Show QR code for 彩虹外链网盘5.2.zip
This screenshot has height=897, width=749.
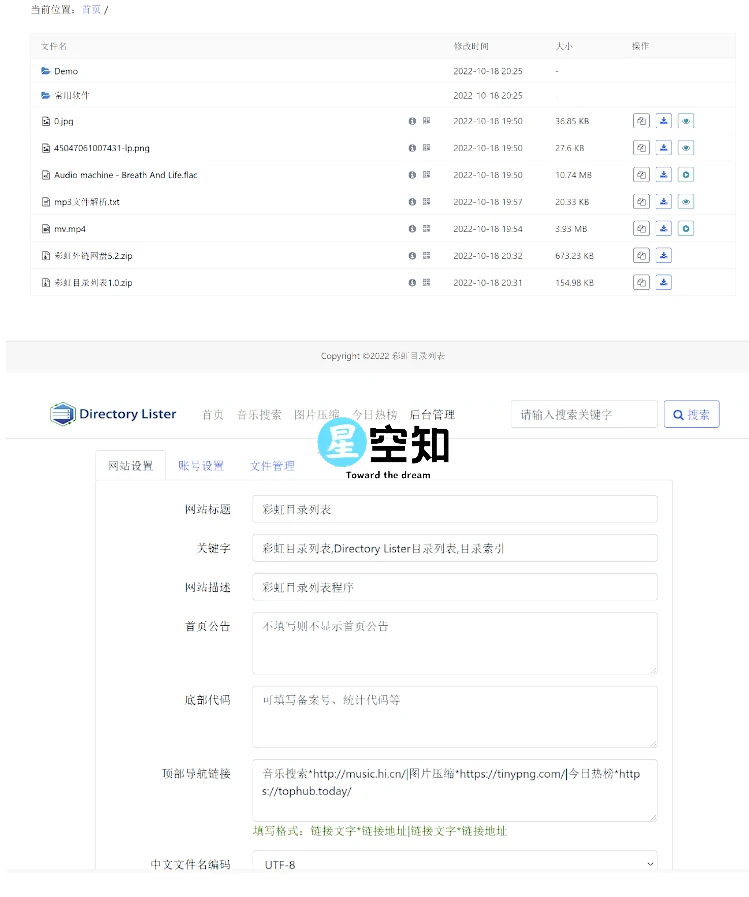426,255
